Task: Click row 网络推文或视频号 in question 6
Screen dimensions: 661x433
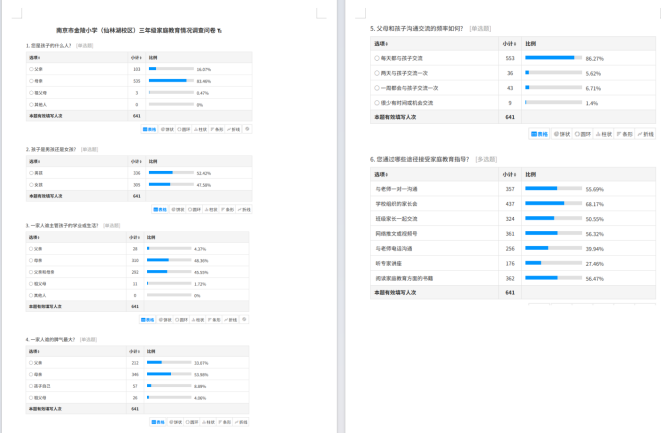Action: (513, 233)
